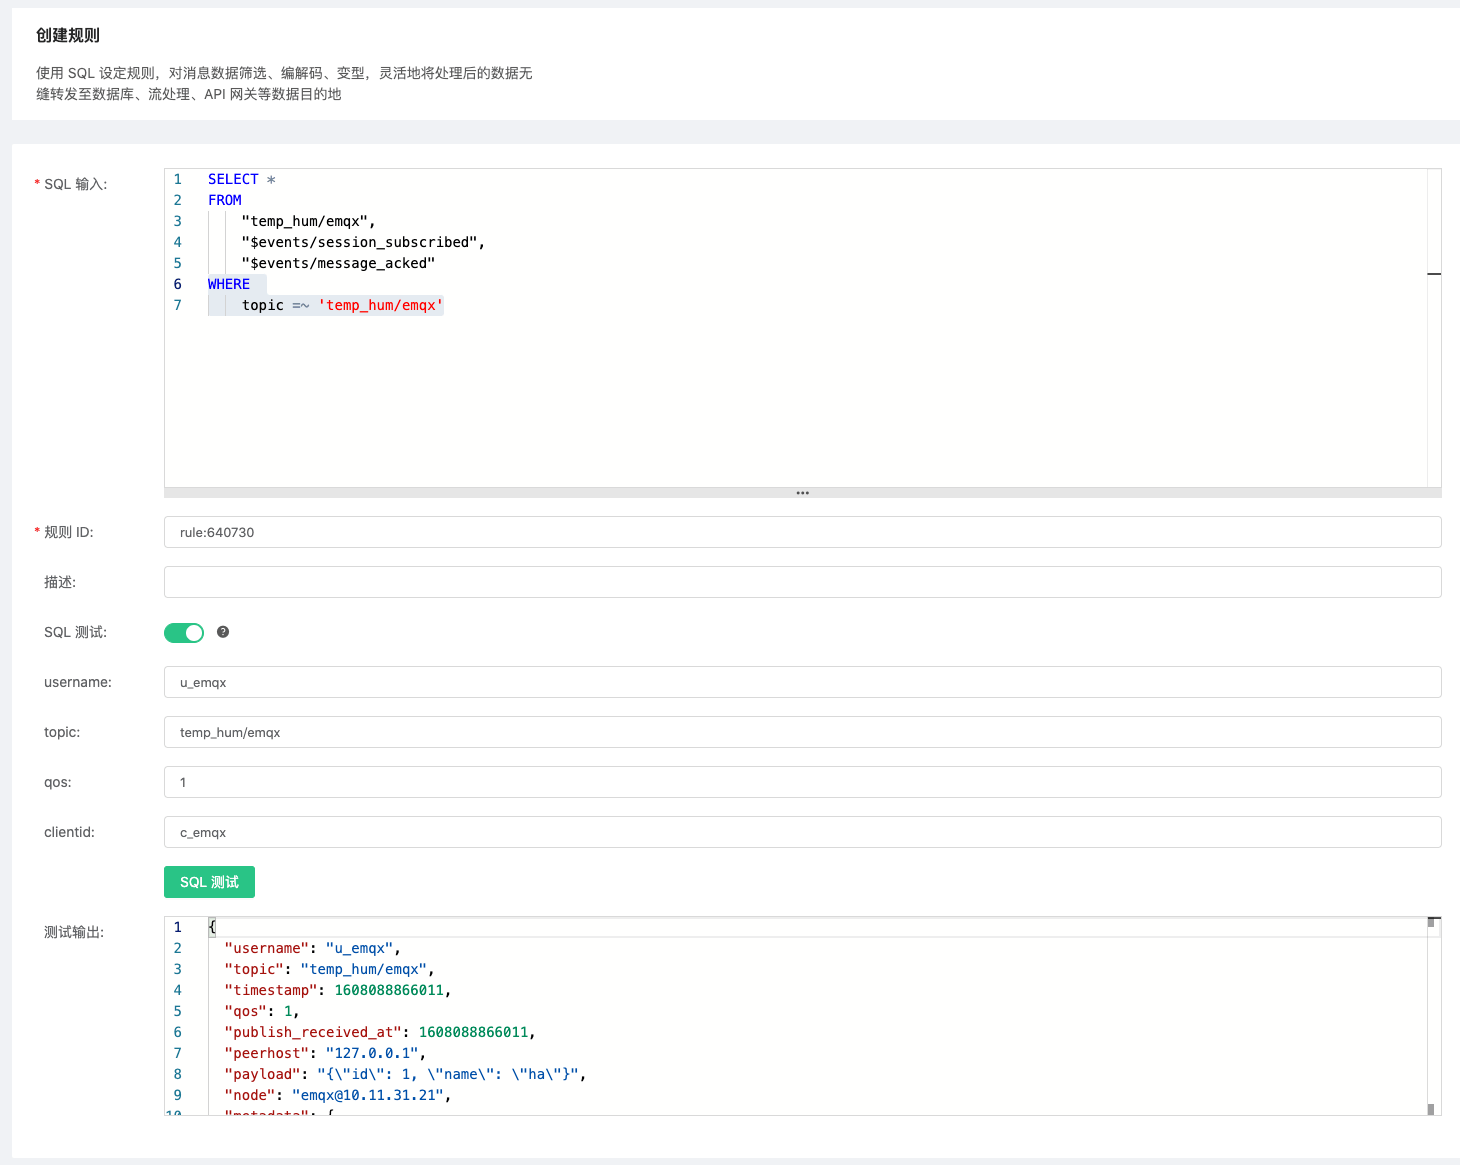Click the WHERE keyword on line 6
This screenshot has width=1460, height=1165.
[x=229, y=284]
